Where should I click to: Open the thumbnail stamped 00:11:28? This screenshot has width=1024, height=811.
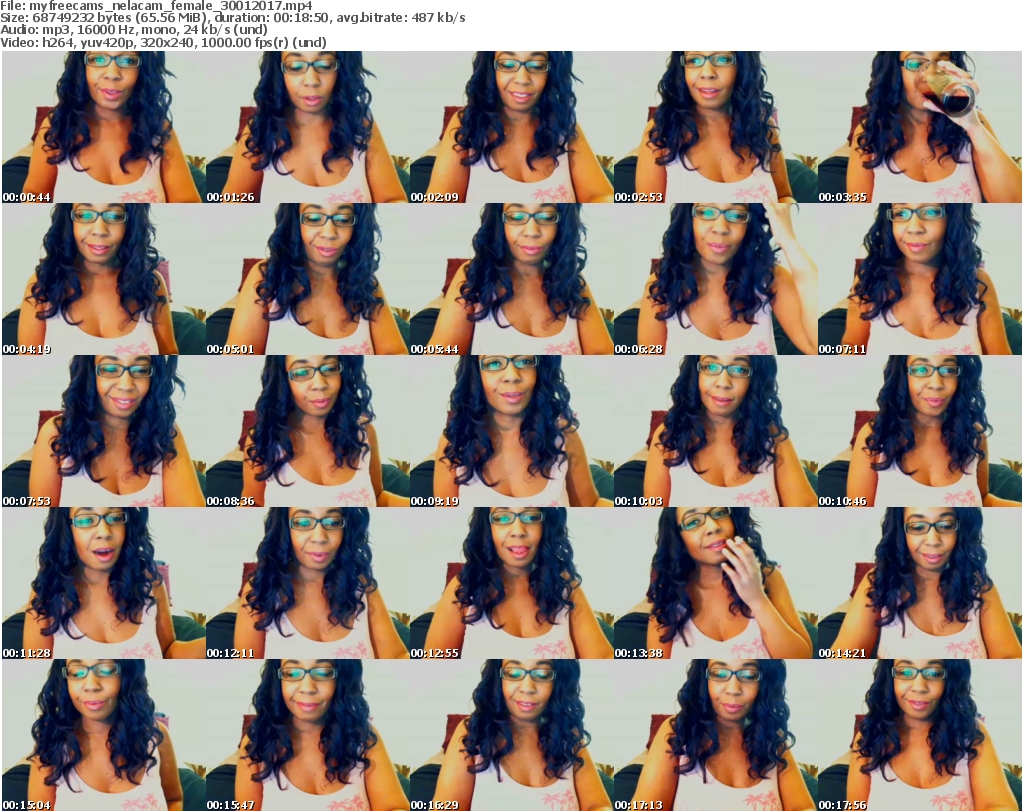coord(103,583)
